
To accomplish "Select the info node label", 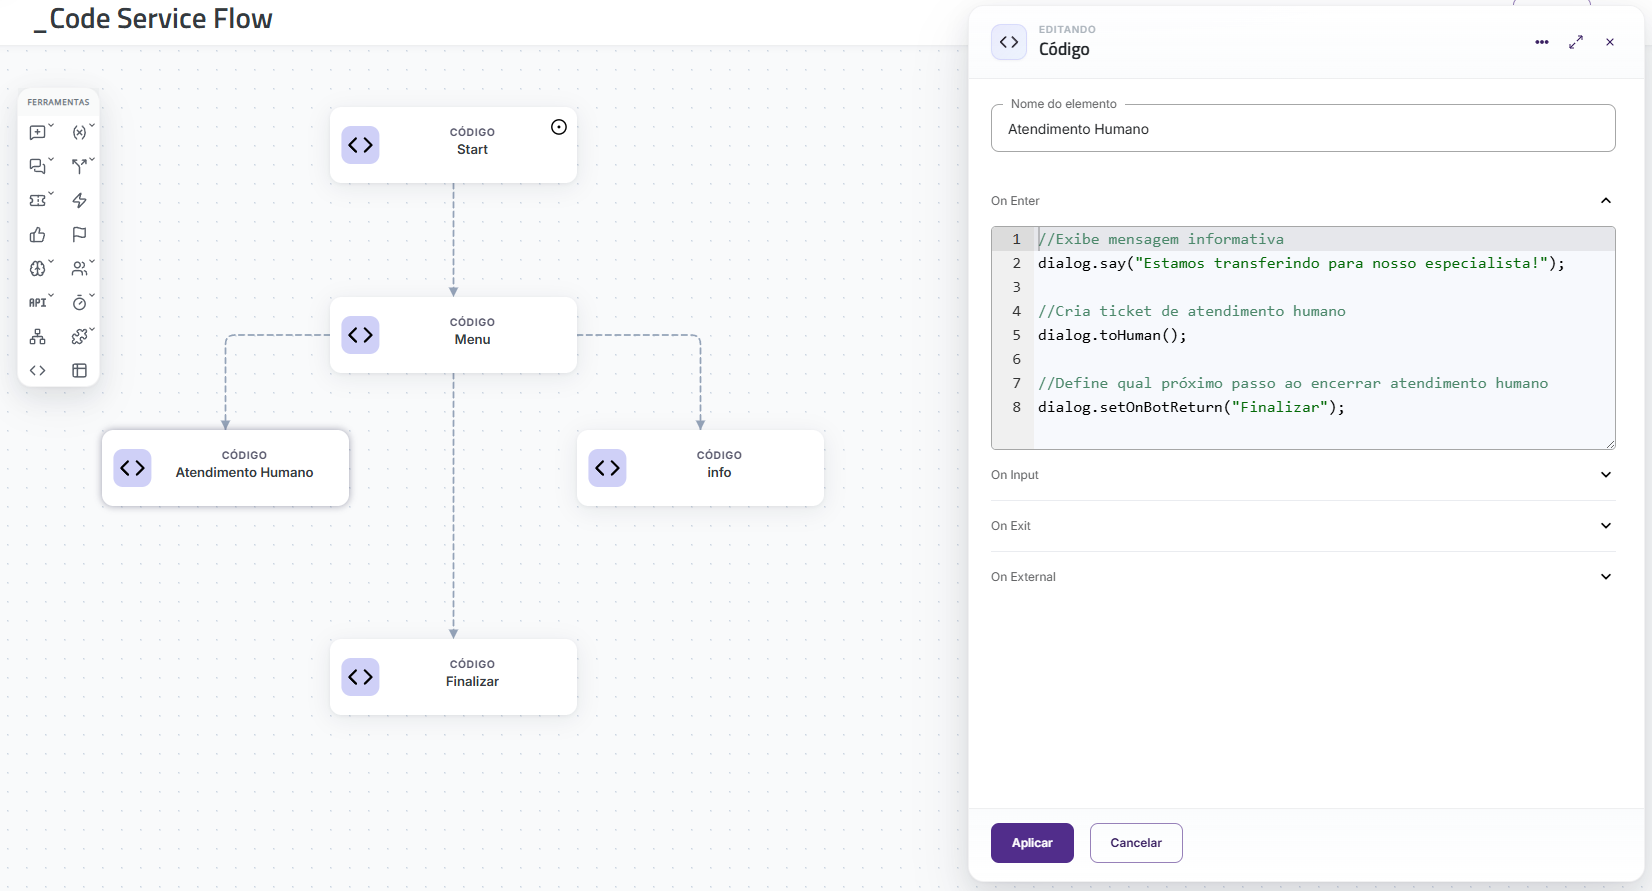I will (719, 473).
